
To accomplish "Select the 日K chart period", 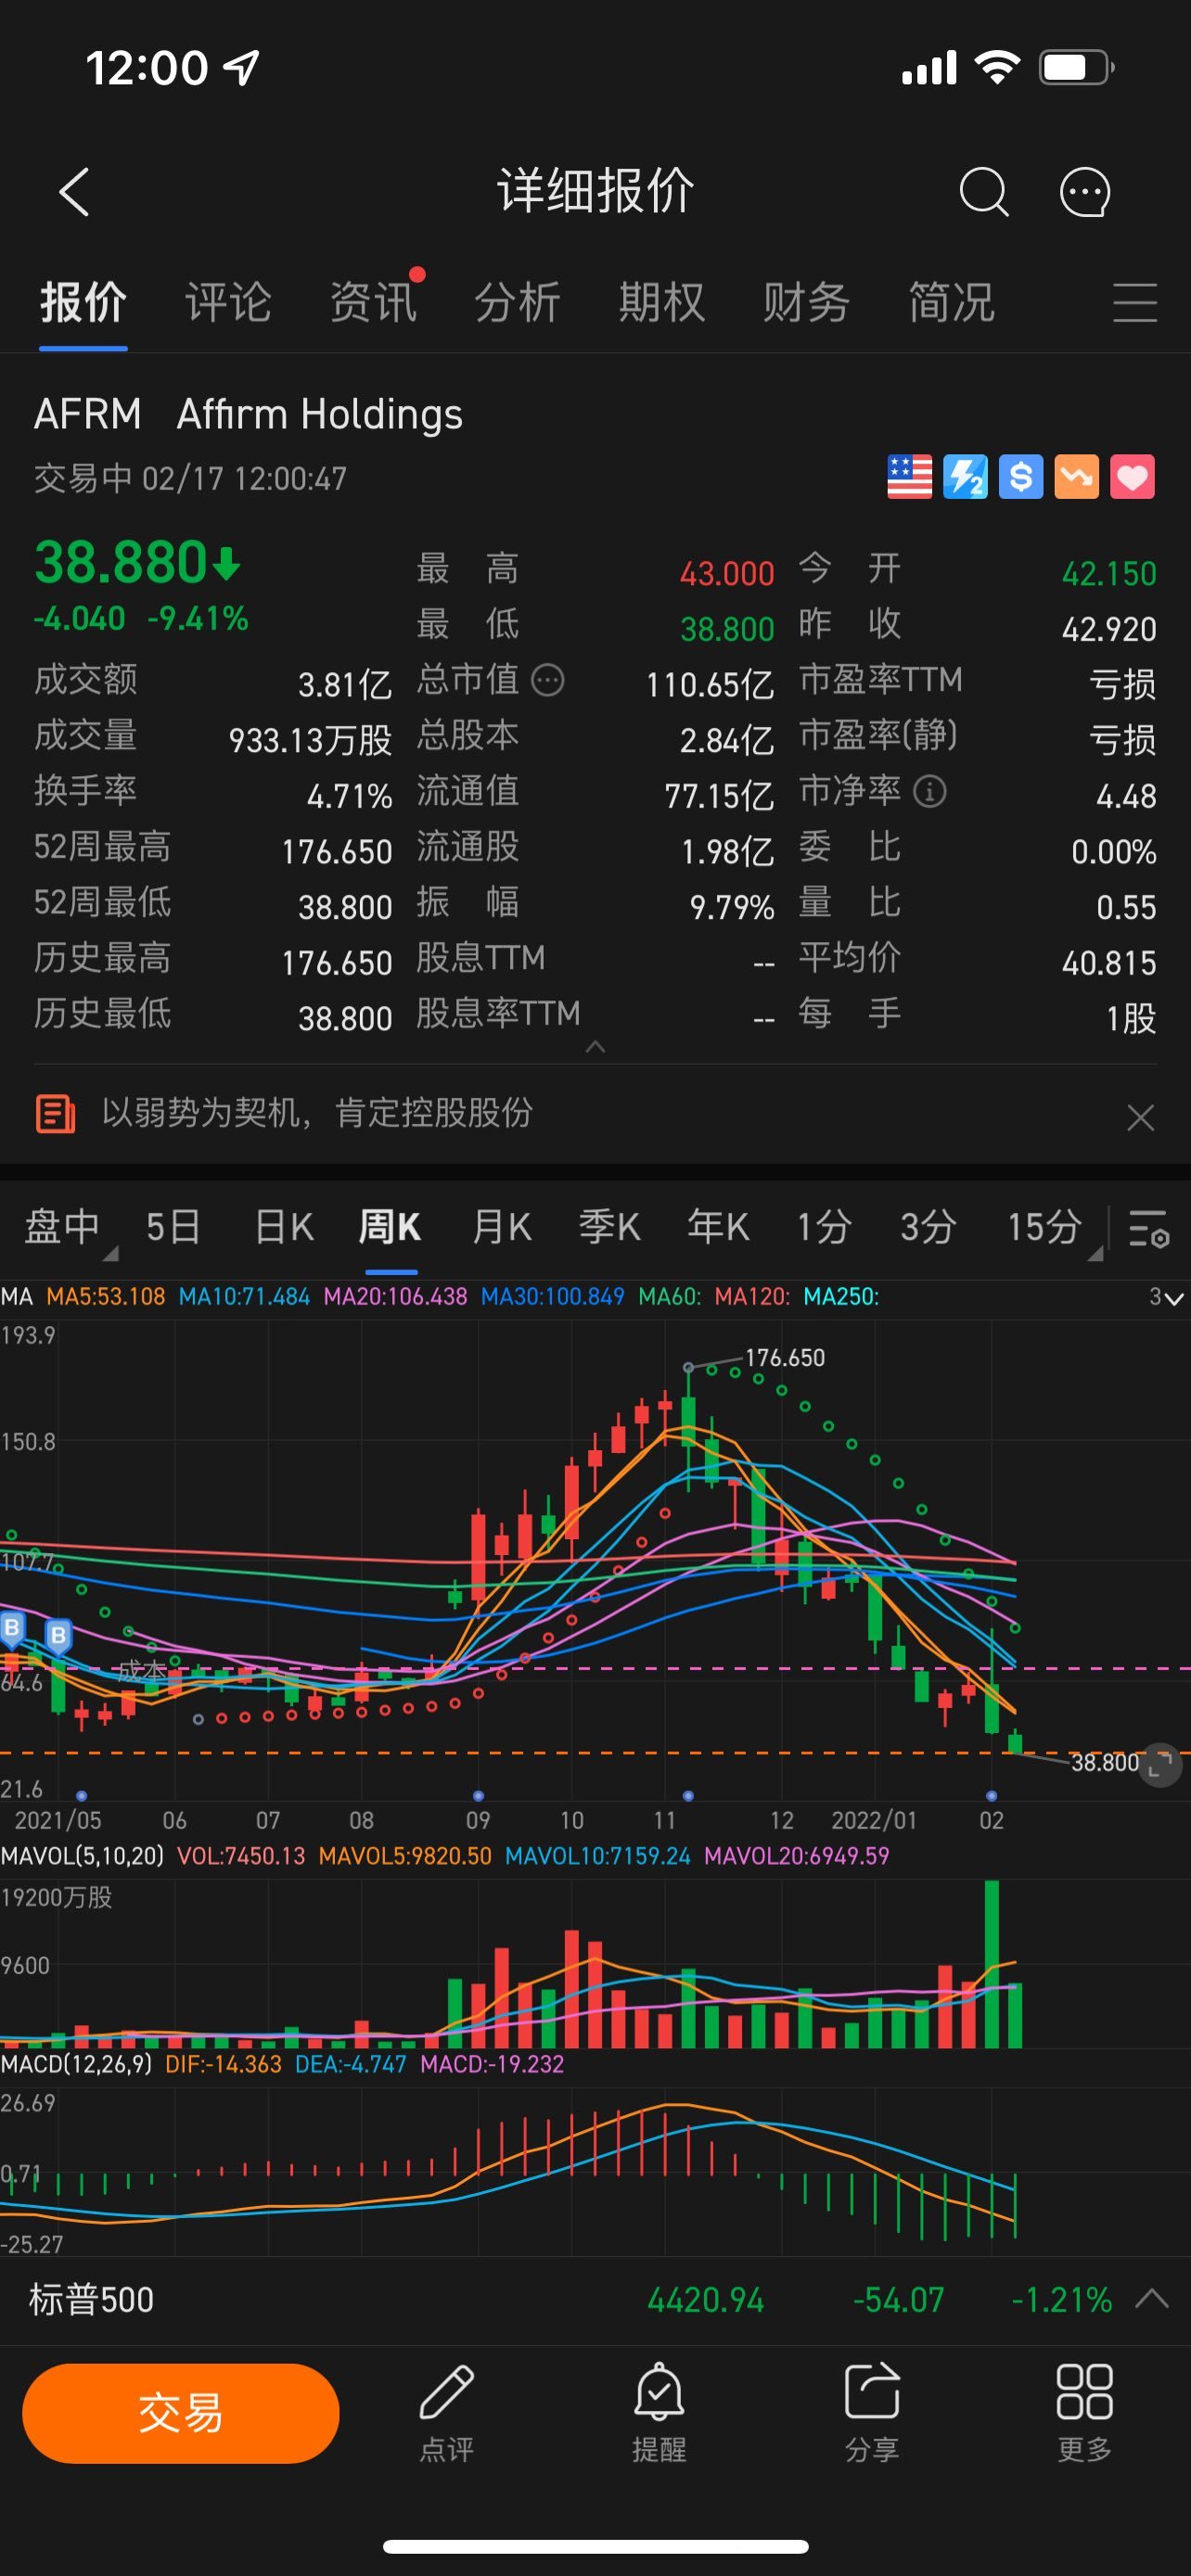I will pos(284,1227).
